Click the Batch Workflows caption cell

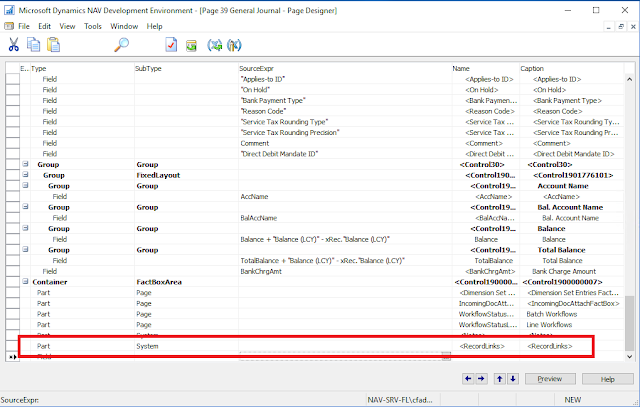[x=571, y=314]
